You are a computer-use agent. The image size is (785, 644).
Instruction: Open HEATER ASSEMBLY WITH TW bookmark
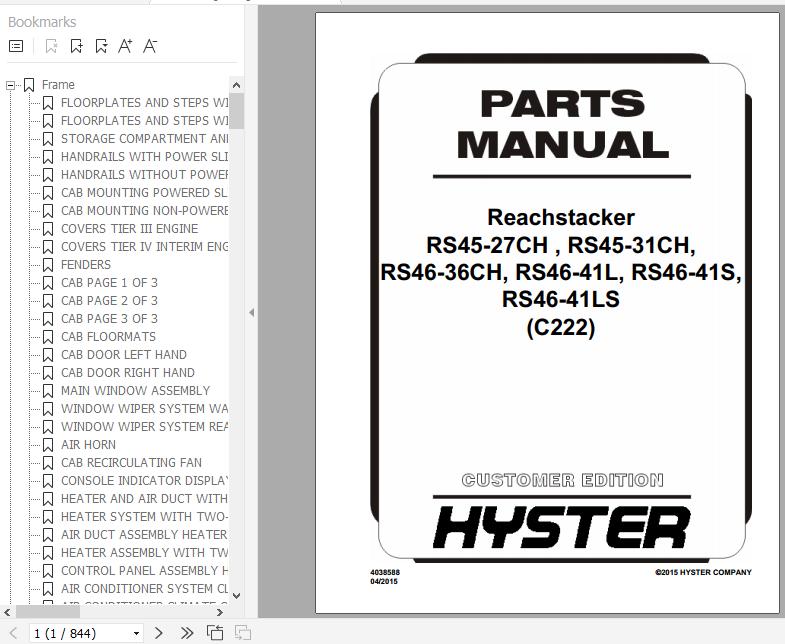tap(144, 553)
